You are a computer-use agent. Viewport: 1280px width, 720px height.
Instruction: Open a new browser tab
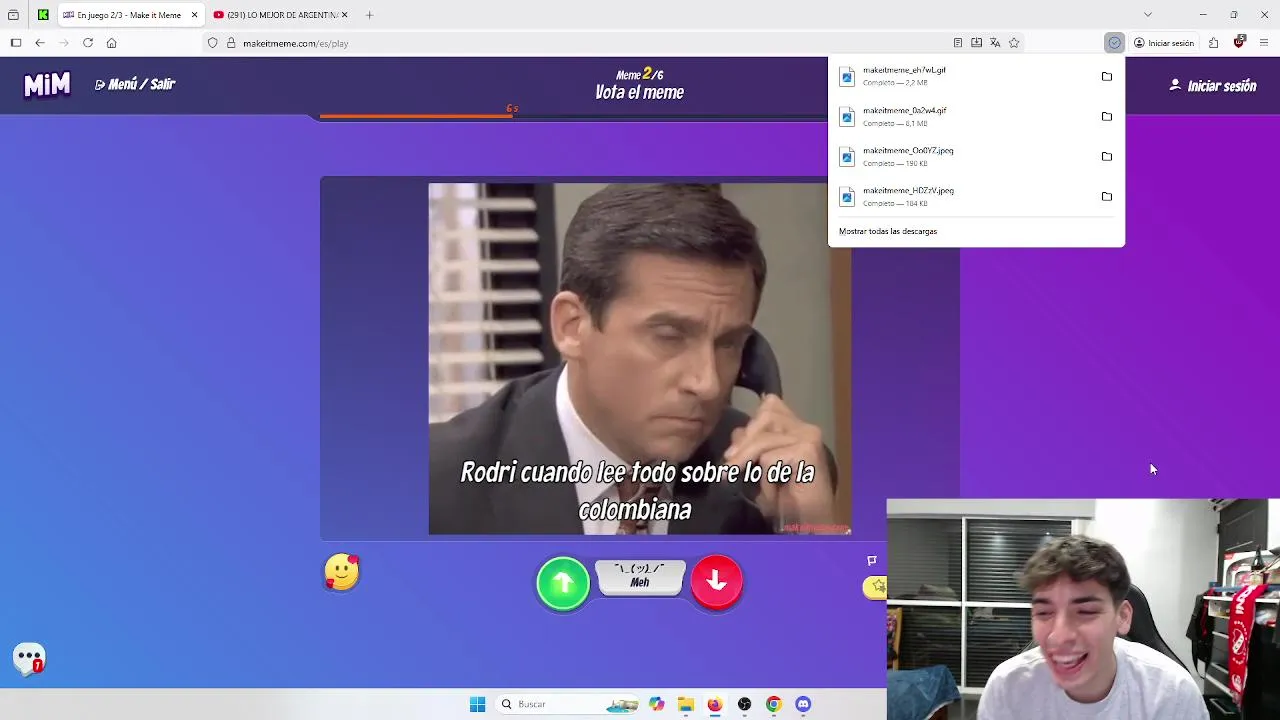coord(369,15)
